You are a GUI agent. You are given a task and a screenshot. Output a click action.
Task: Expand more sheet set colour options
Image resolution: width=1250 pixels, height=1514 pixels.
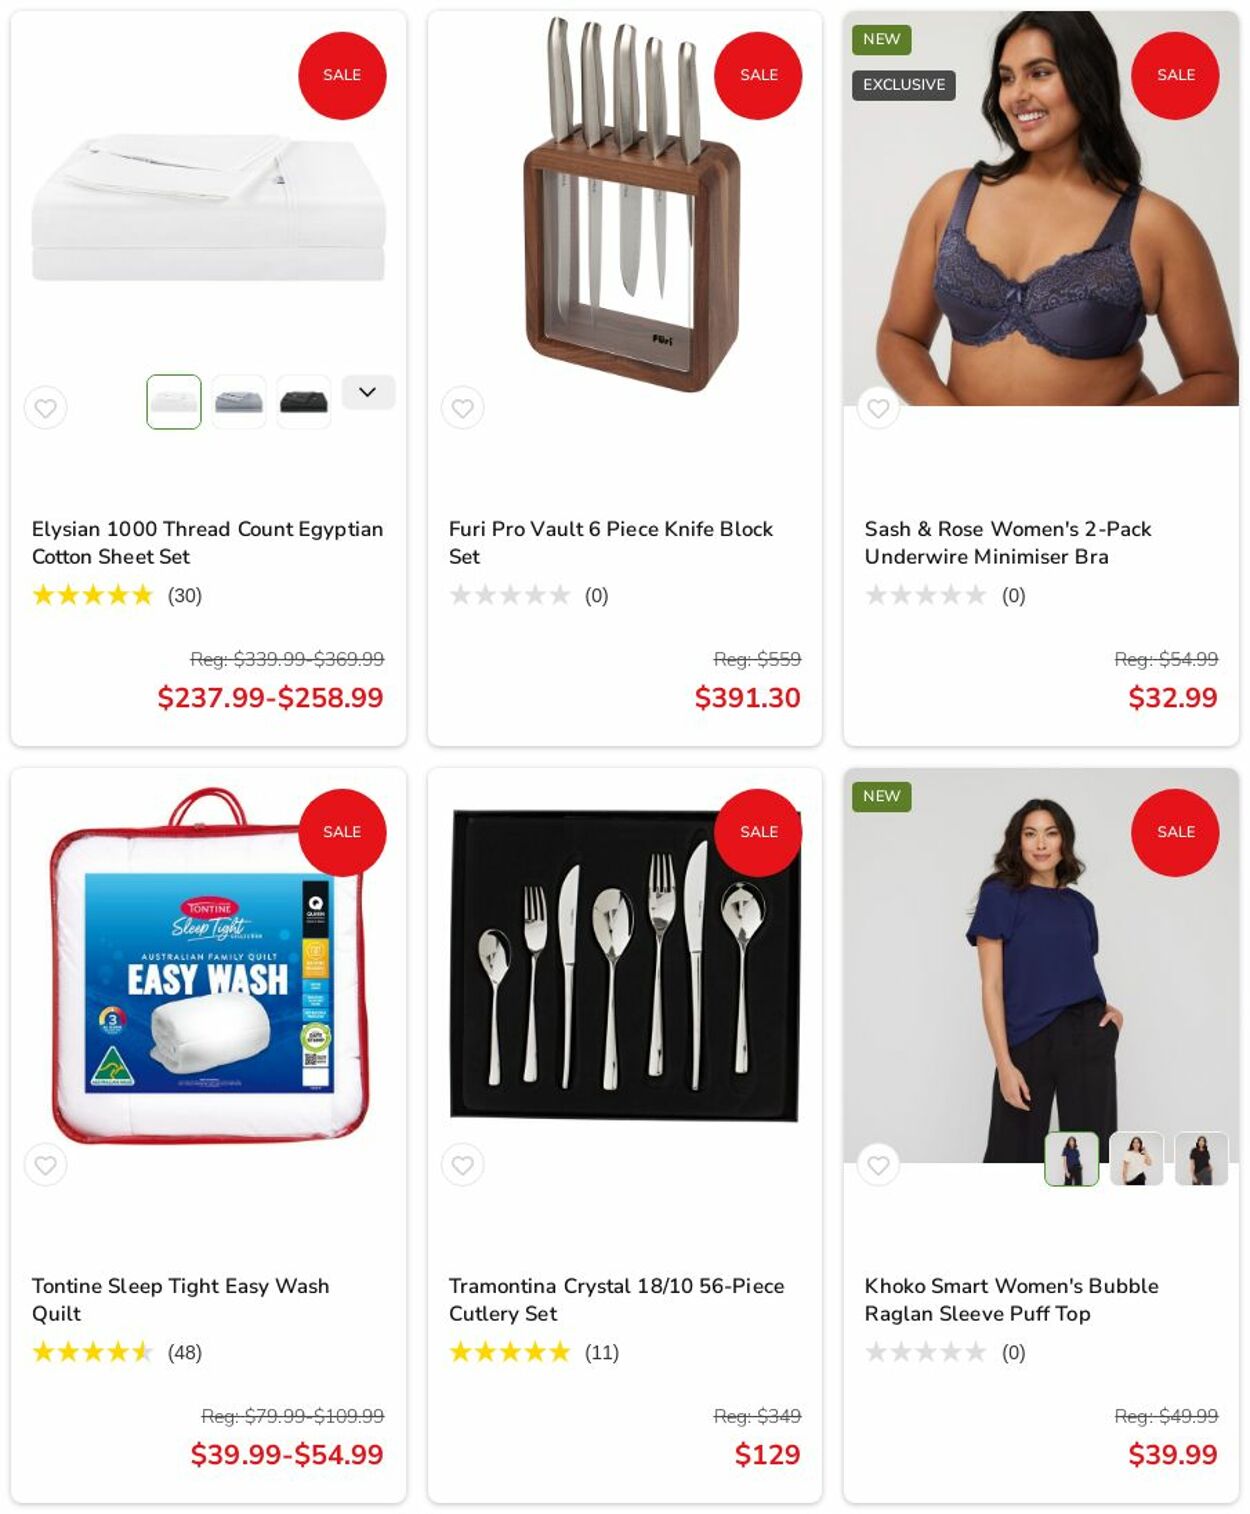coord(368,392)
